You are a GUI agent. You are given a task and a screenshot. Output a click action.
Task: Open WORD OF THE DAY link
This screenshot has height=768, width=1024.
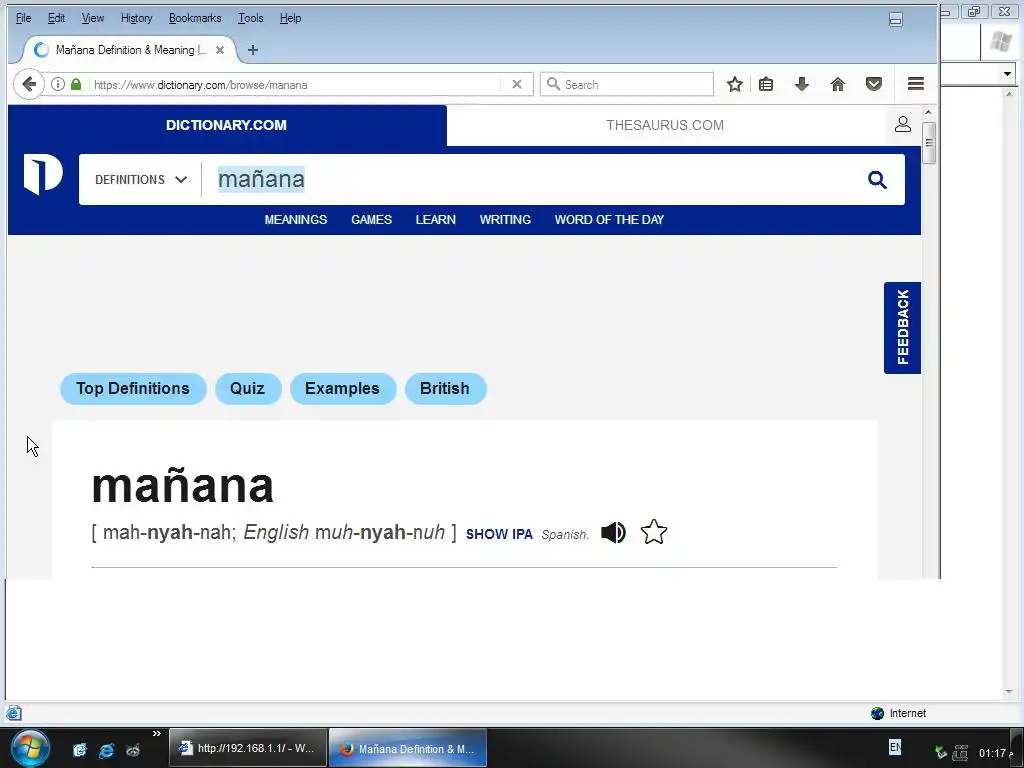click(609, 220)
